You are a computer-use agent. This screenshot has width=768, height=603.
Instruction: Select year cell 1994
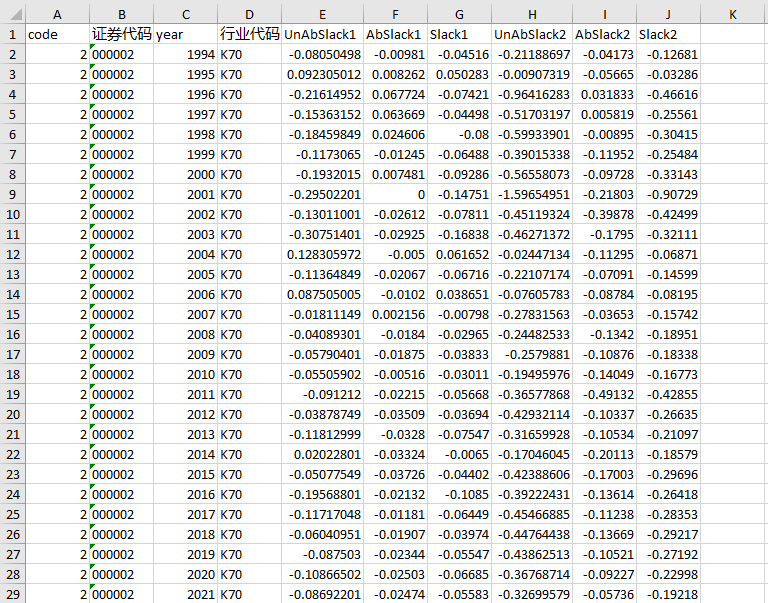pos(186,54)
